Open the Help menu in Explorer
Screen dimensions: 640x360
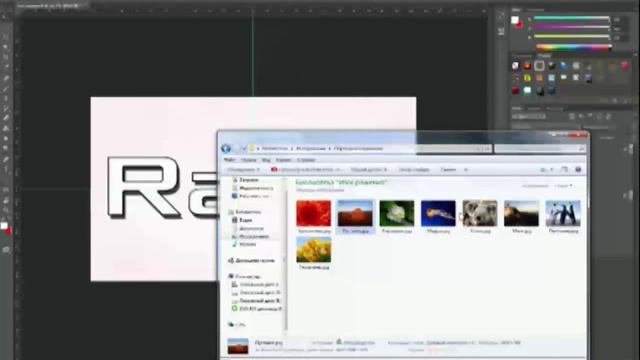pos(306,160)
